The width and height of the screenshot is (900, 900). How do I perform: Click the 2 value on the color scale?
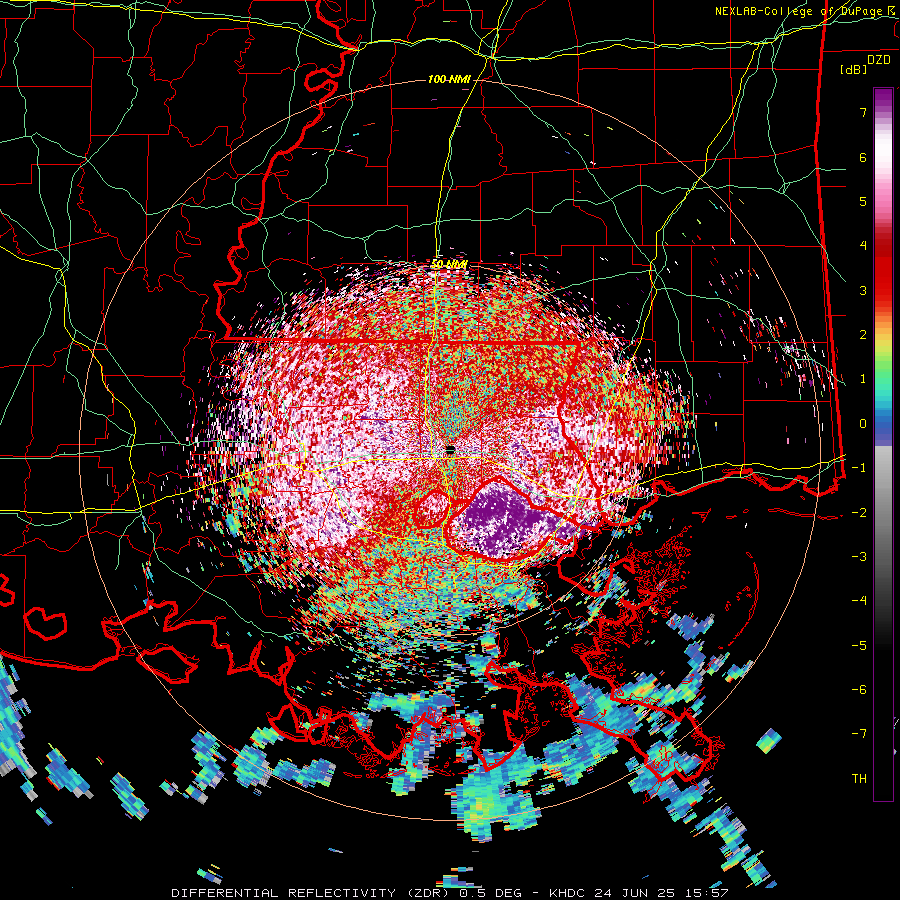point(863,335)
